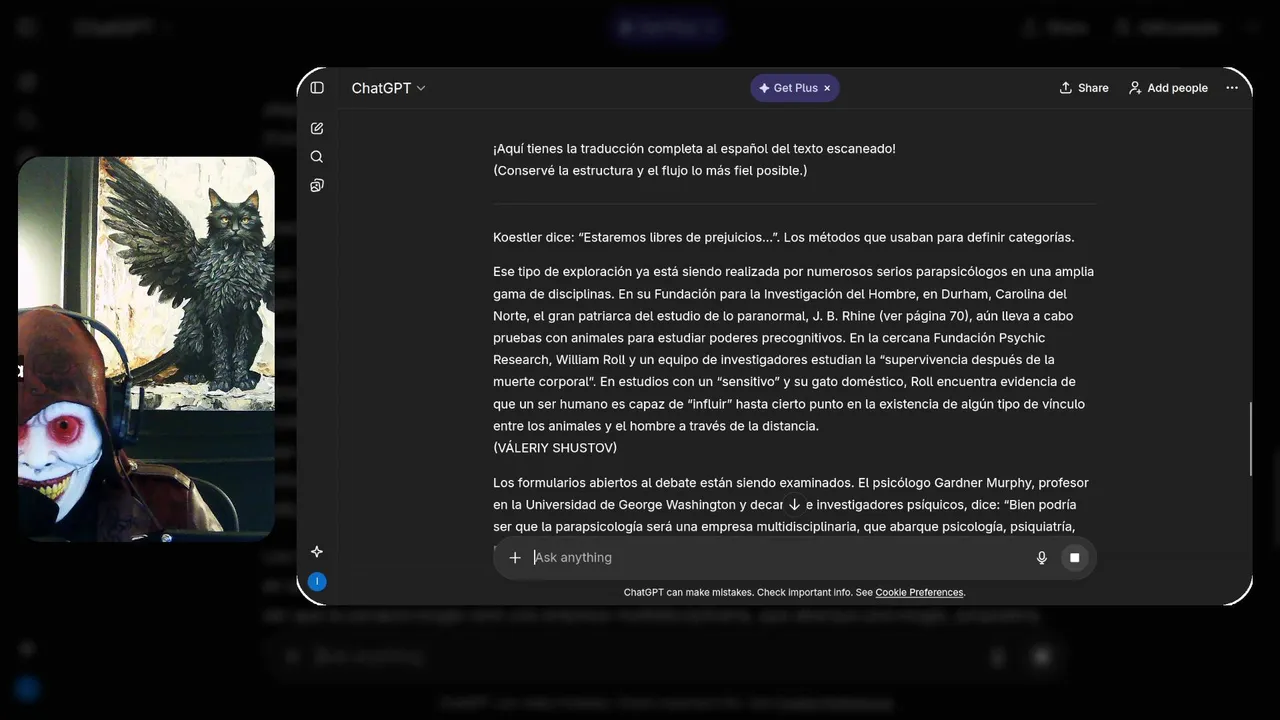Click the plus attach icon in composer
Image resolution: width=1280 pixels, height=720 pixels.
[515, 558]
